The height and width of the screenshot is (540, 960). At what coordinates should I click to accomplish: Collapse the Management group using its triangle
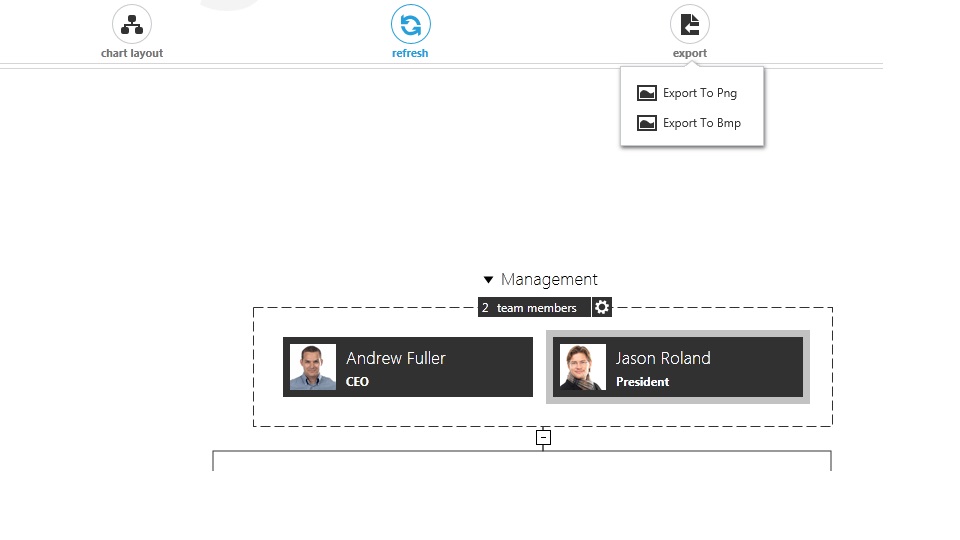point(488,280)
